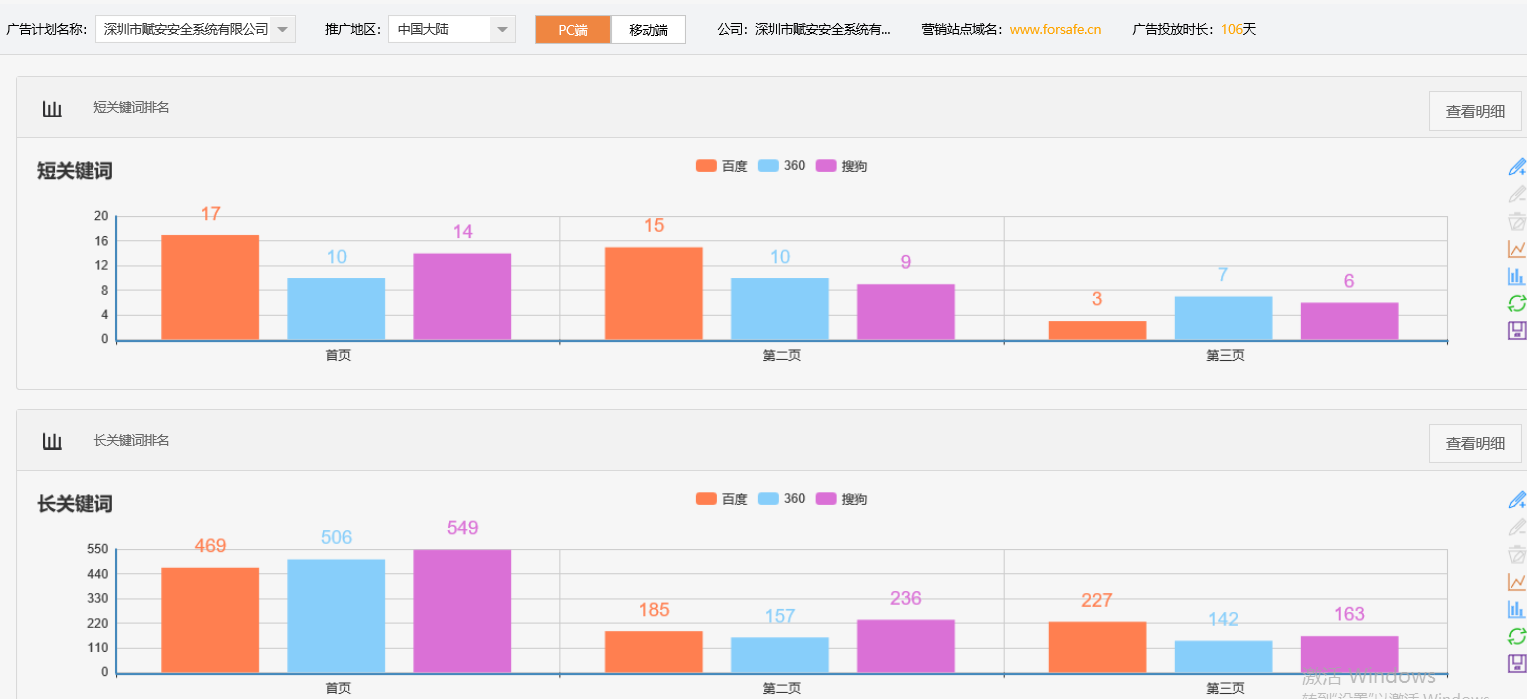Click the orange 首页 bar in the short keyword chart

point(209,290)
